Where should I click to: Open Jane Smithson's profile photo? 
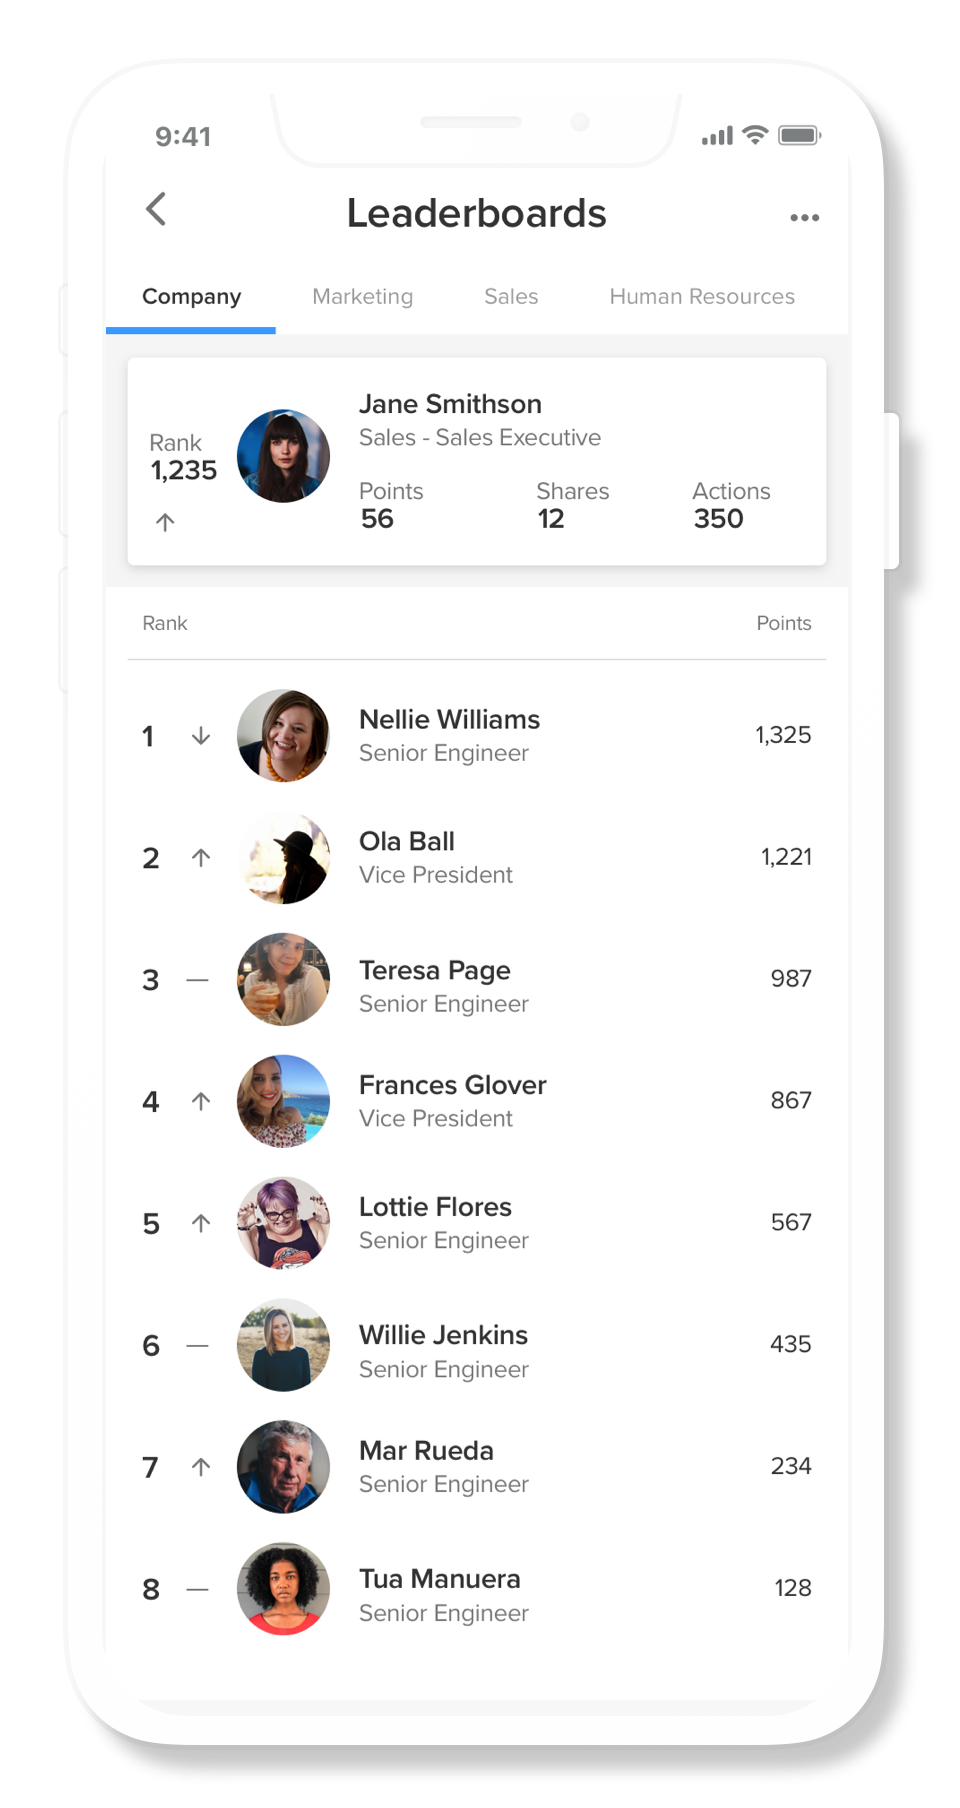tap(283, 456)
